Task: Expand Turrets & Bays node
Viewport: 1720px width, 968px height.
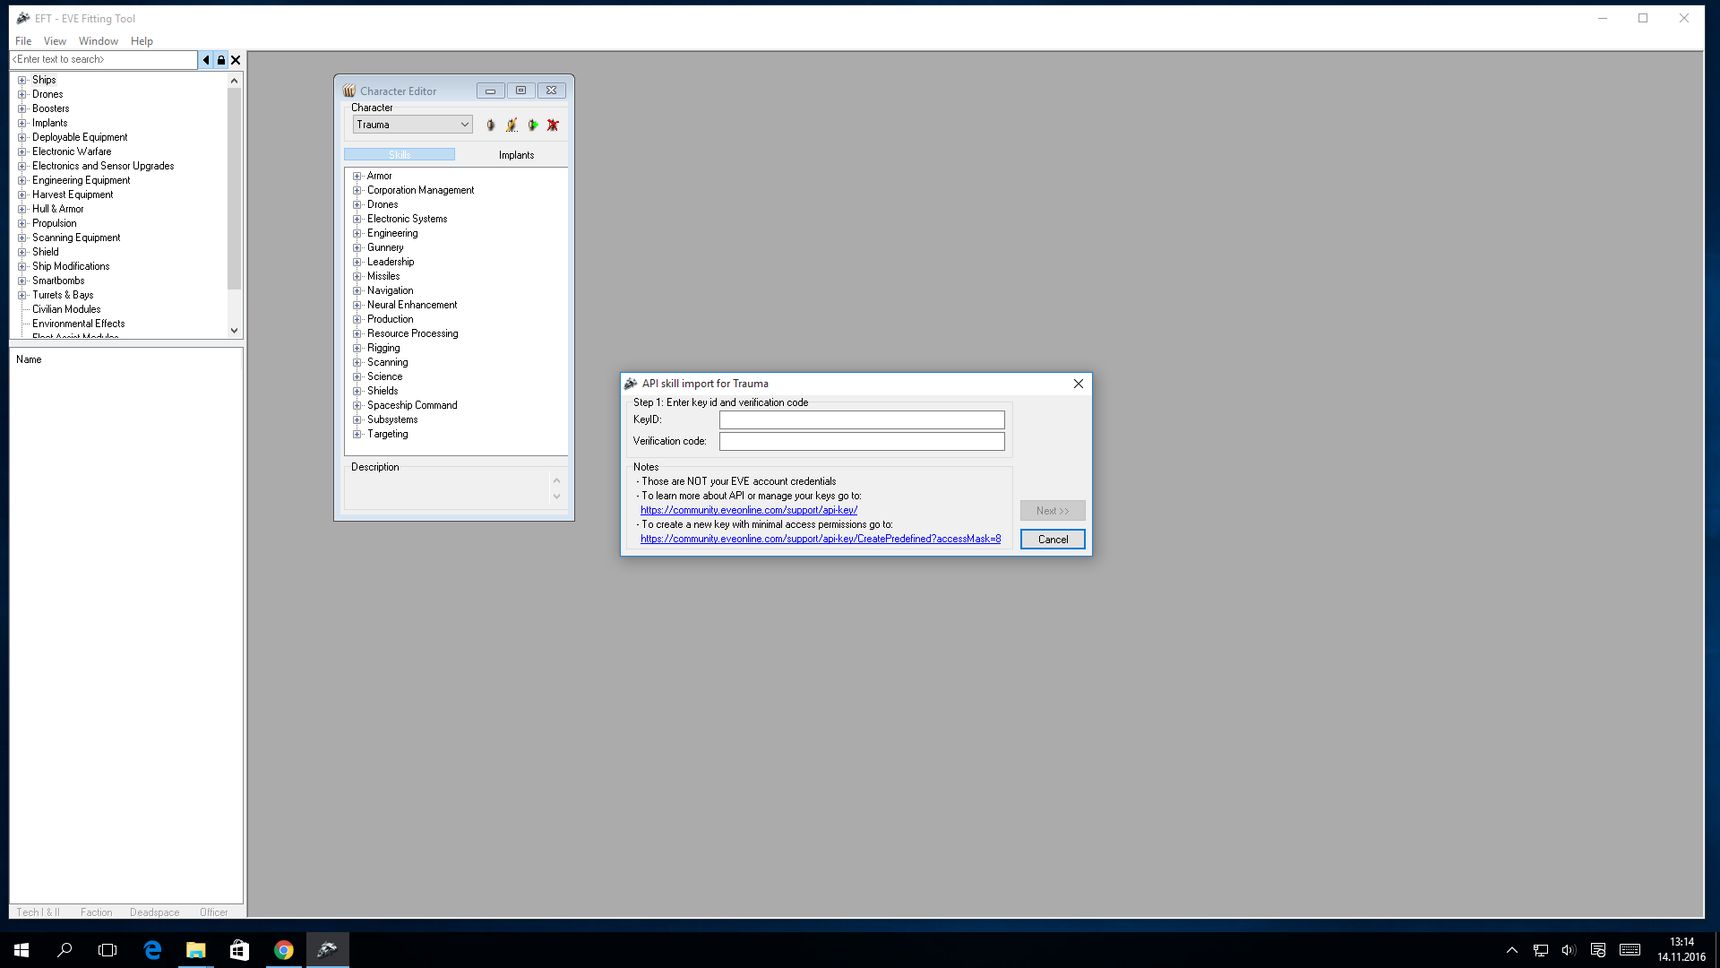Action: [x=22, y=295]
